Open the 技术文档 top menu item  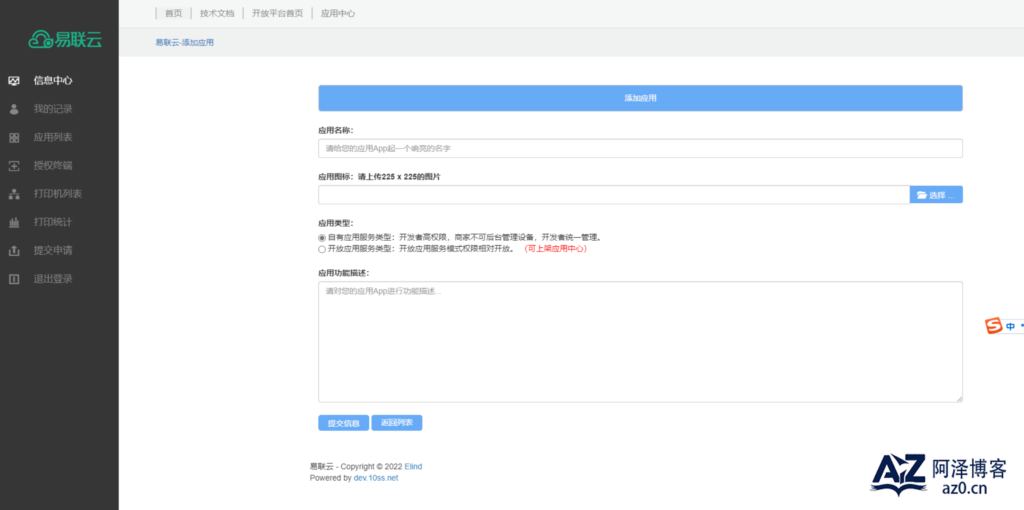pos(217,14)
